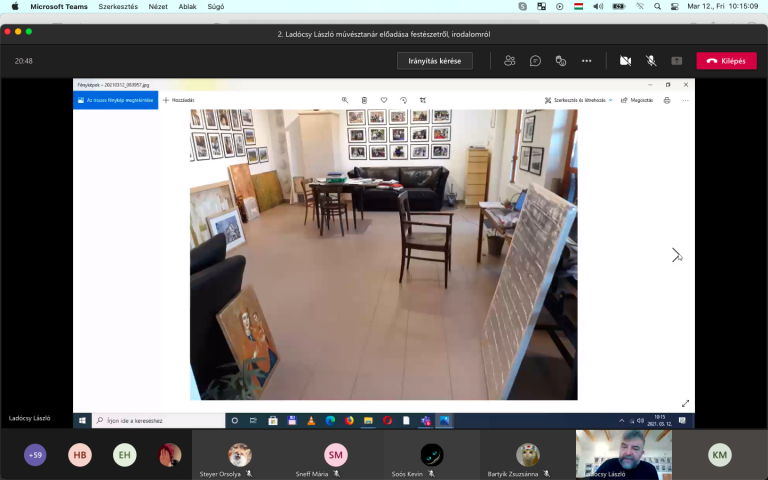This screenshot has height=480, width=768.
Task: Click the zoom magnifier in photo viewer
Action: [345, 100]
